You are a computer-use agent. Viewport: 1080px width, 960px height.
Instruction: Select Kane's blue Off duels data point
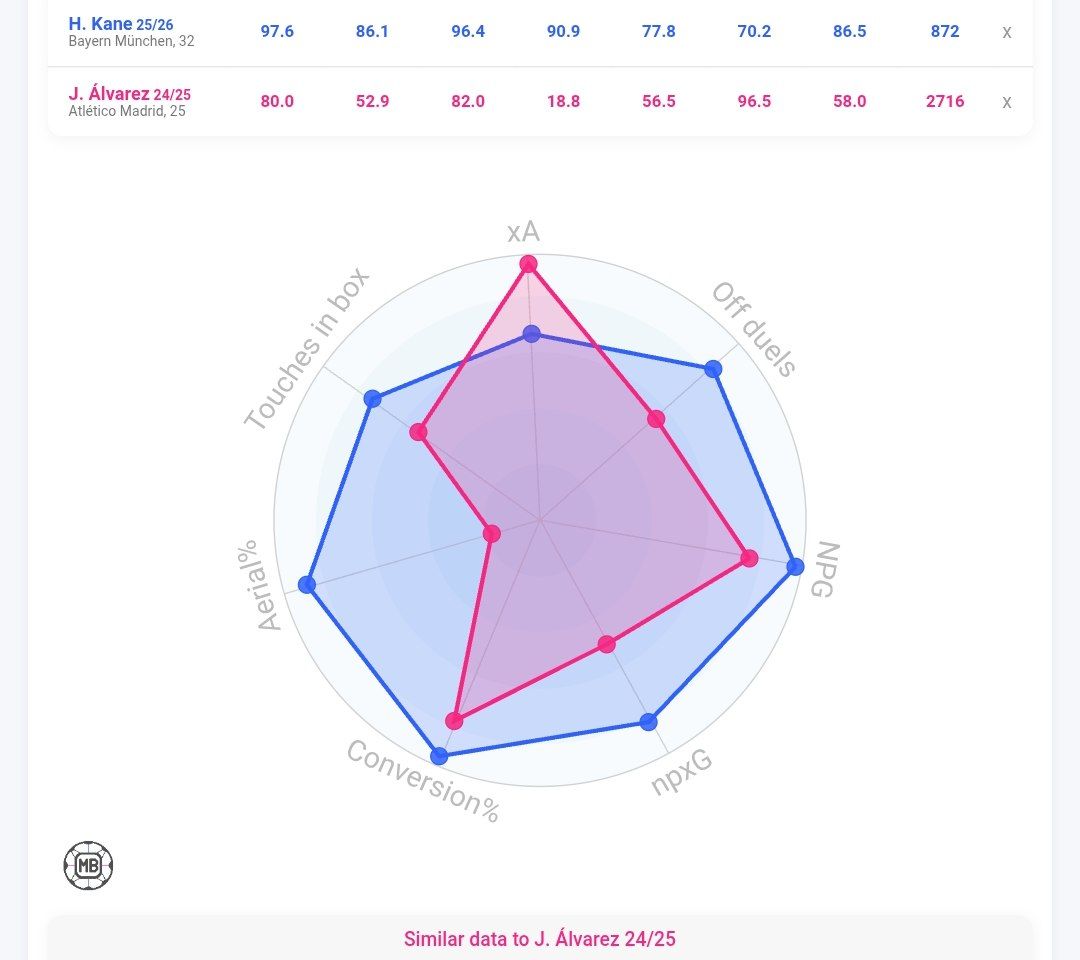click(713, 369)
